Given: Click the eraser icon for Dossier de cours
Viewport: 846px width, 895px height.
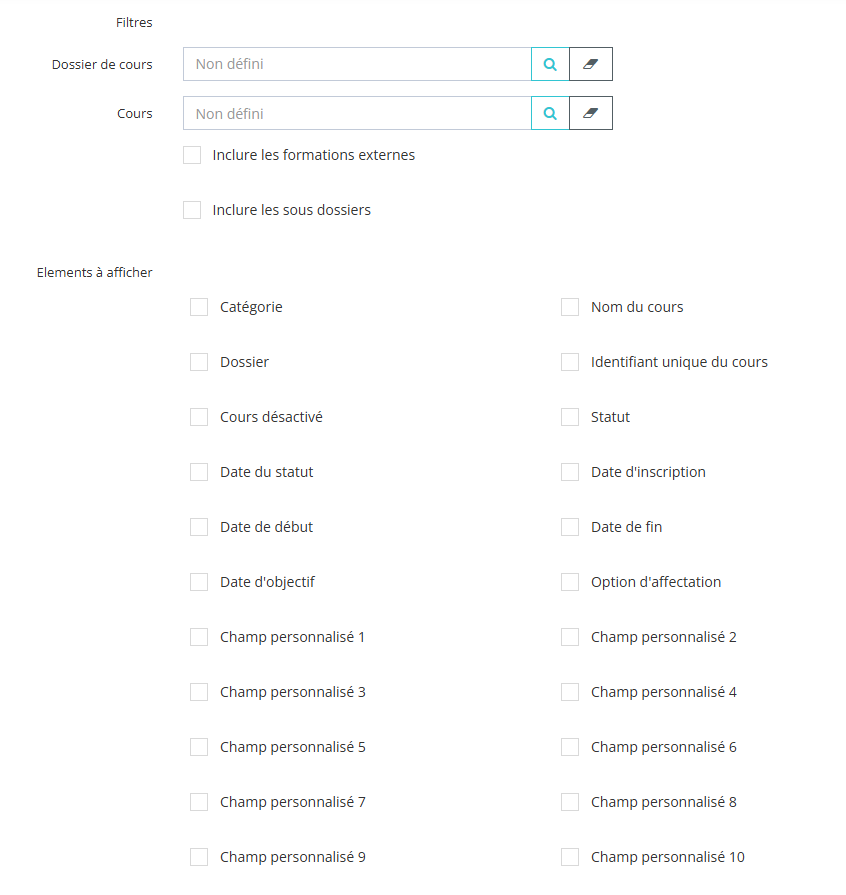Looking at the screenshot, I should [590, 64].
